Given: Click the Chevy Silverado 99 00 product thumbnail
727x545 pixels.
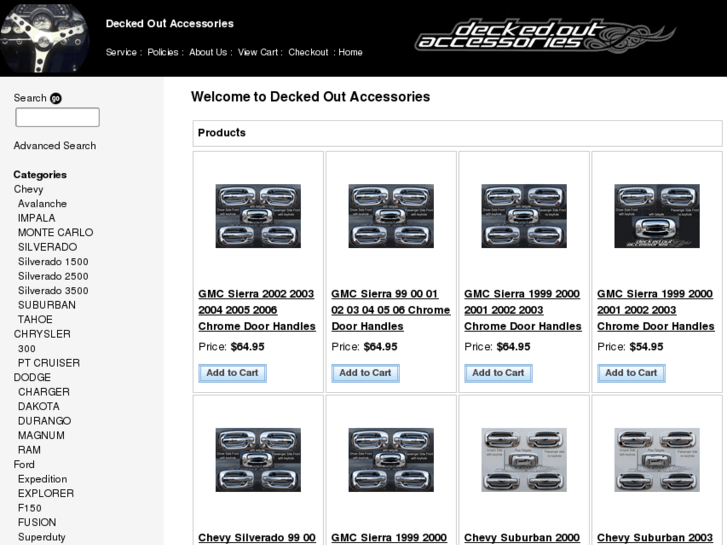Looking at the screenshot, I should (x=258, y=460).
